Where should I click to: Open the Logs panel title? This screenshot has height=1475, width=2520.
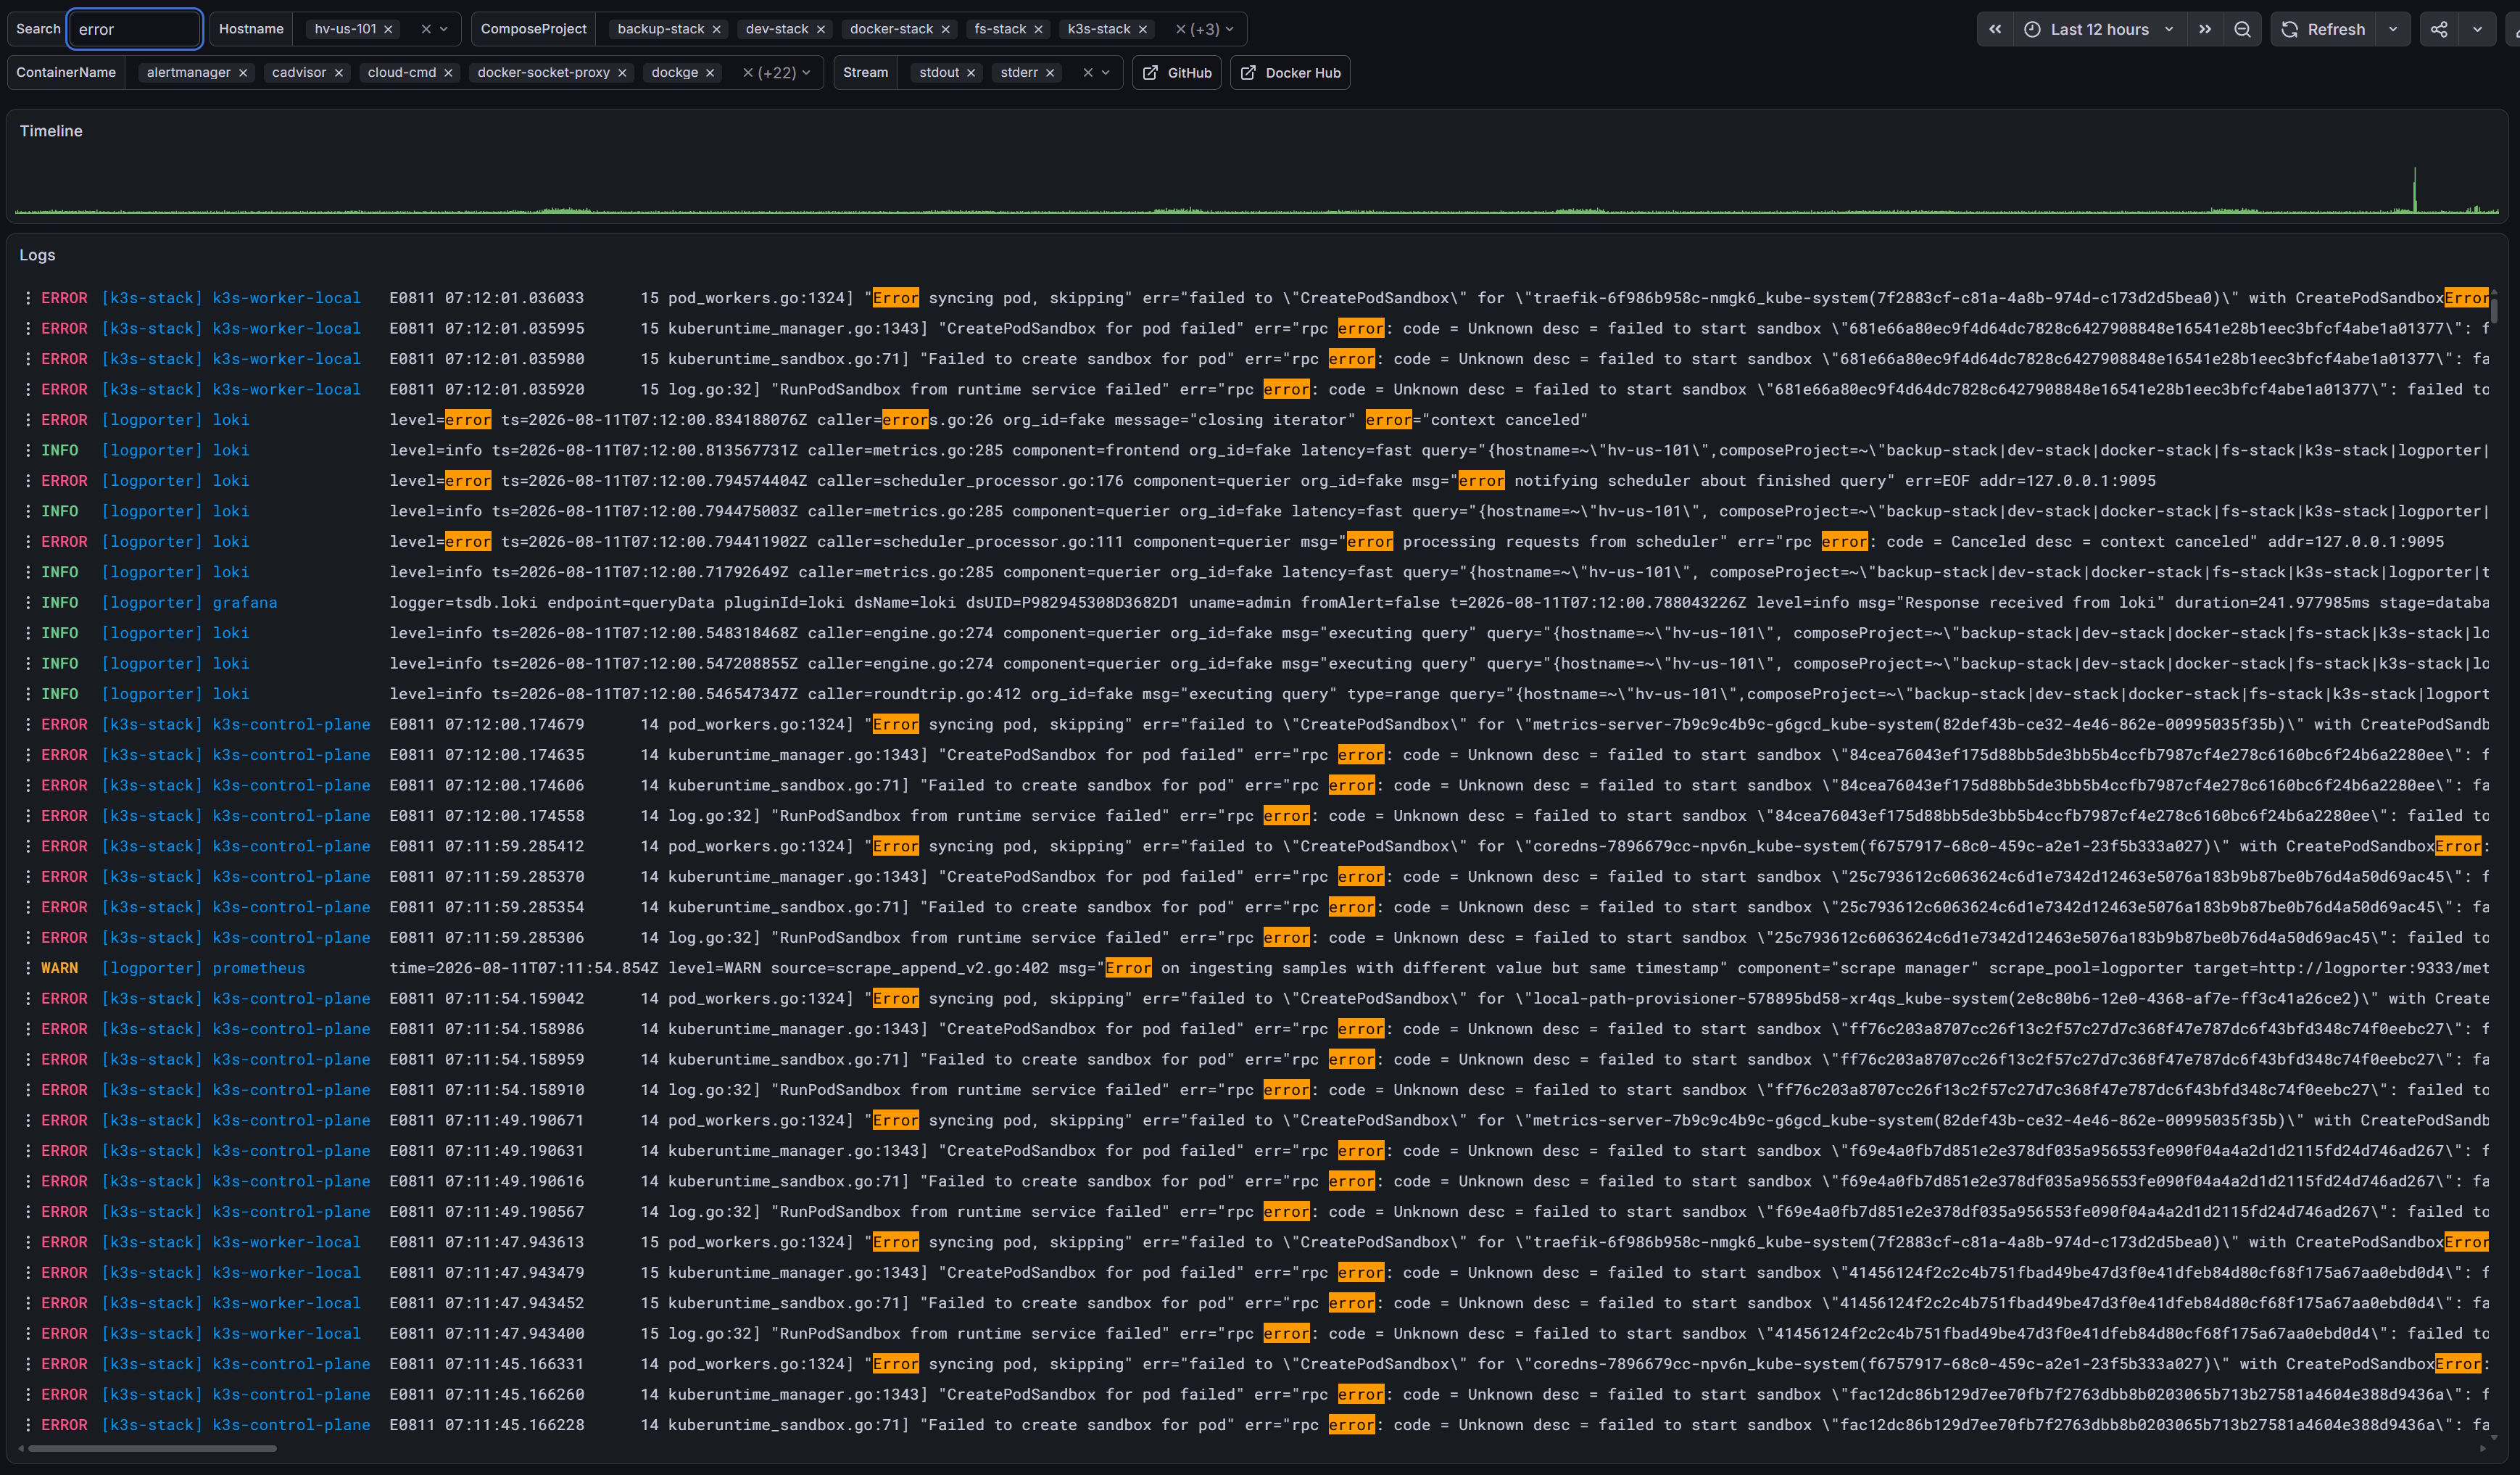[x=37, y=255]
